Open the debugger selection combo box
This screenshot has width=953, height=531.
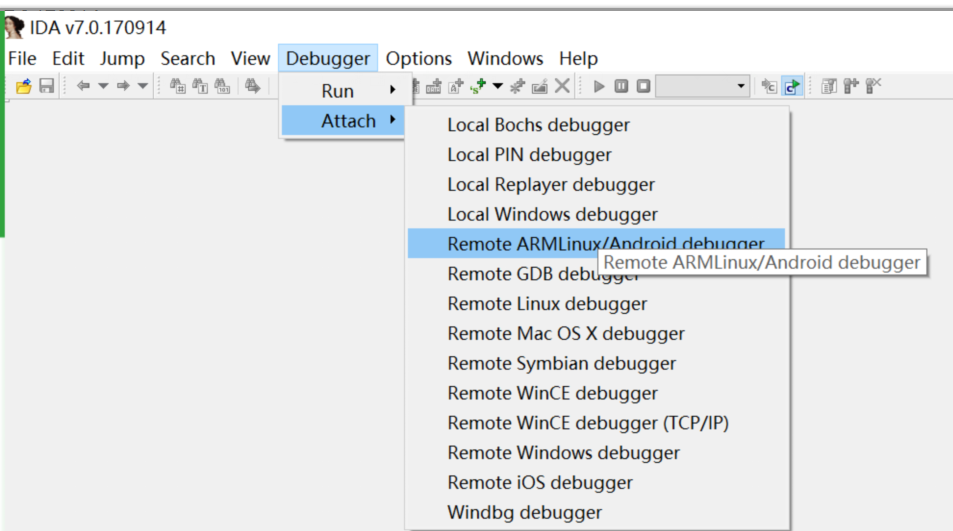[703, 86]
